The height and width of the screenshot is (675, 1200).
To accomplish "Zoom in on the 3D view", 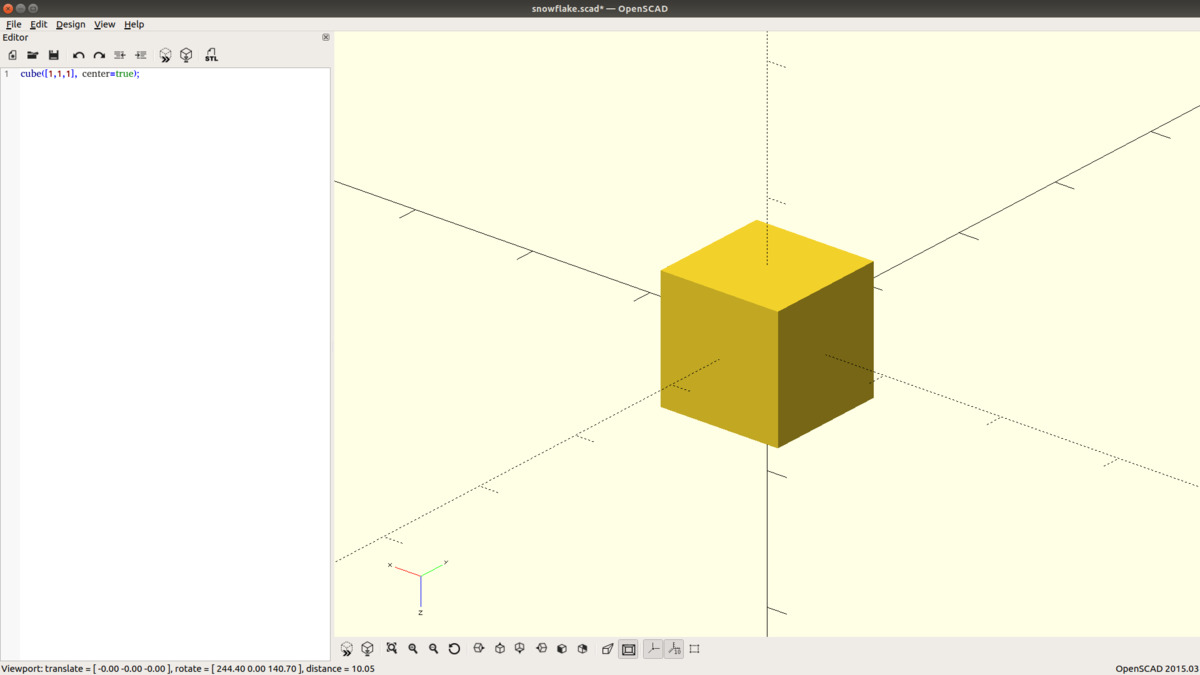I will (413, 649).
